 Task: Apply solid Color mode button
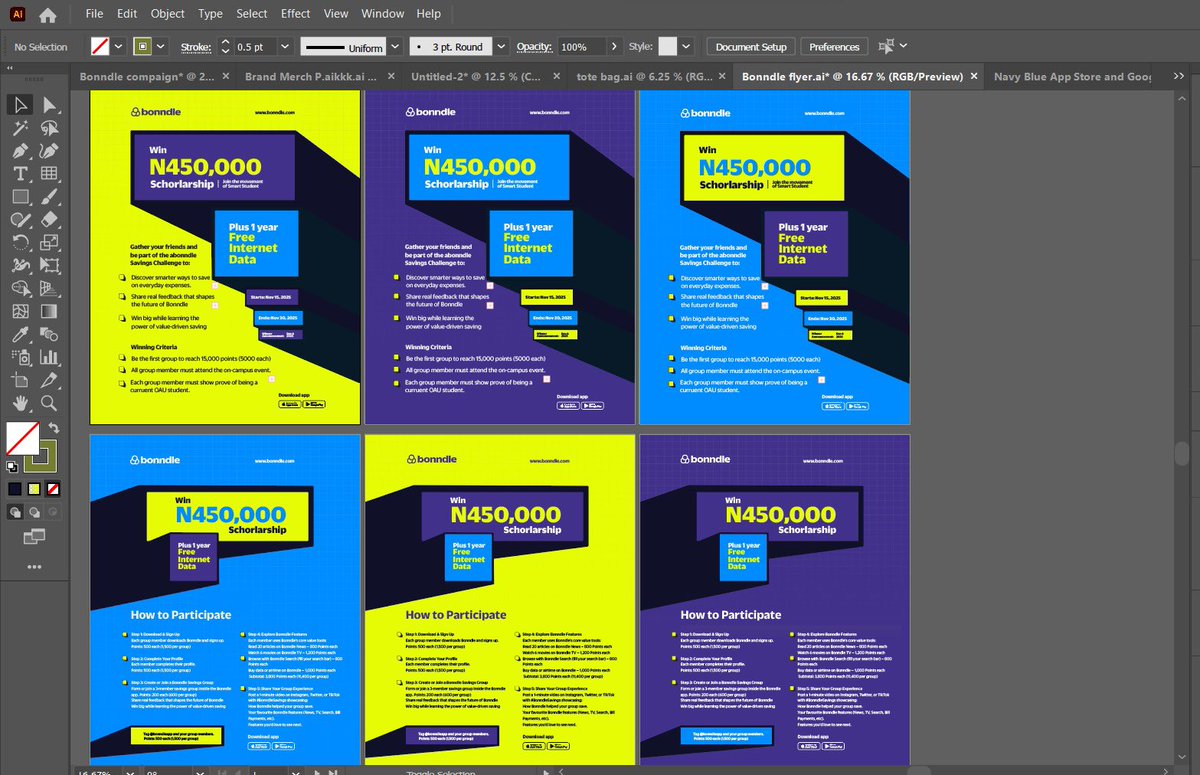[x=14, y=489]
